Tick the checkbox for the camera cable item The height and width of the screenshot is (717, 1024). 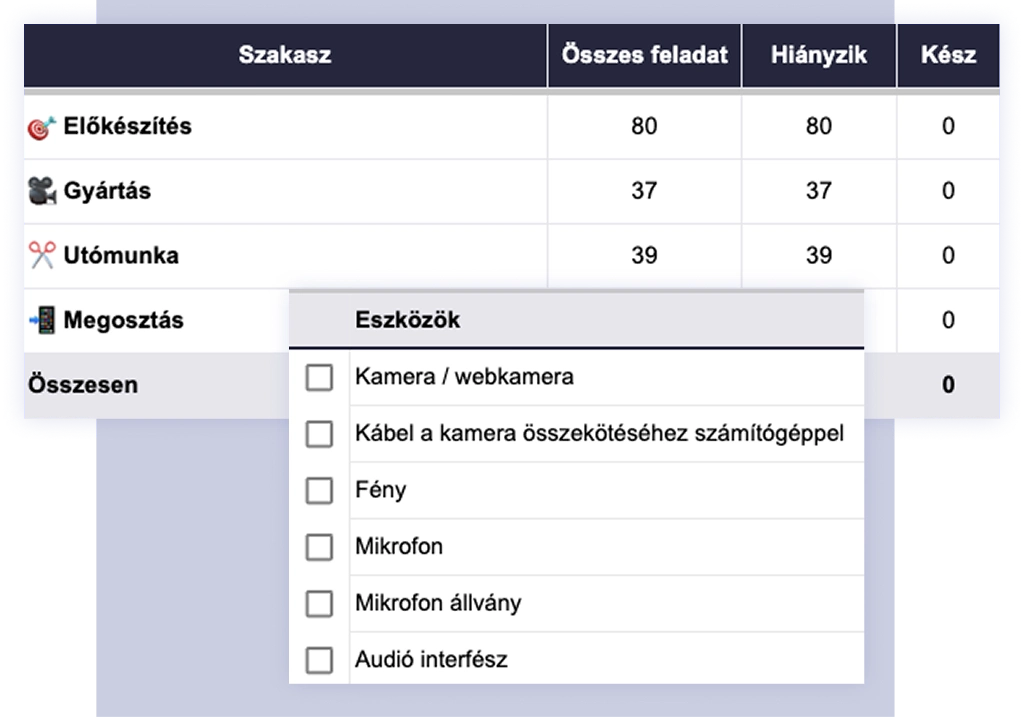319,434
